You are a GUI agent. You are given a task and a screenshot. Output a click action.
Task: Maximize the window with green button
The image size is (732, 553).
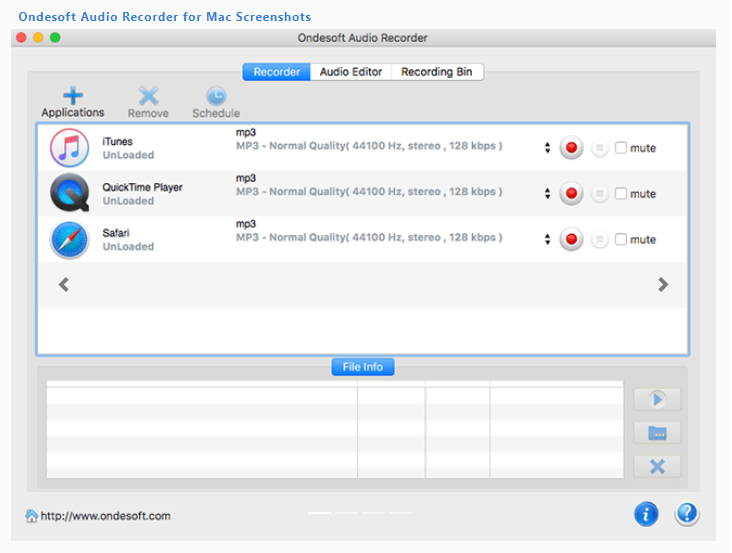[x=55, y=37]
